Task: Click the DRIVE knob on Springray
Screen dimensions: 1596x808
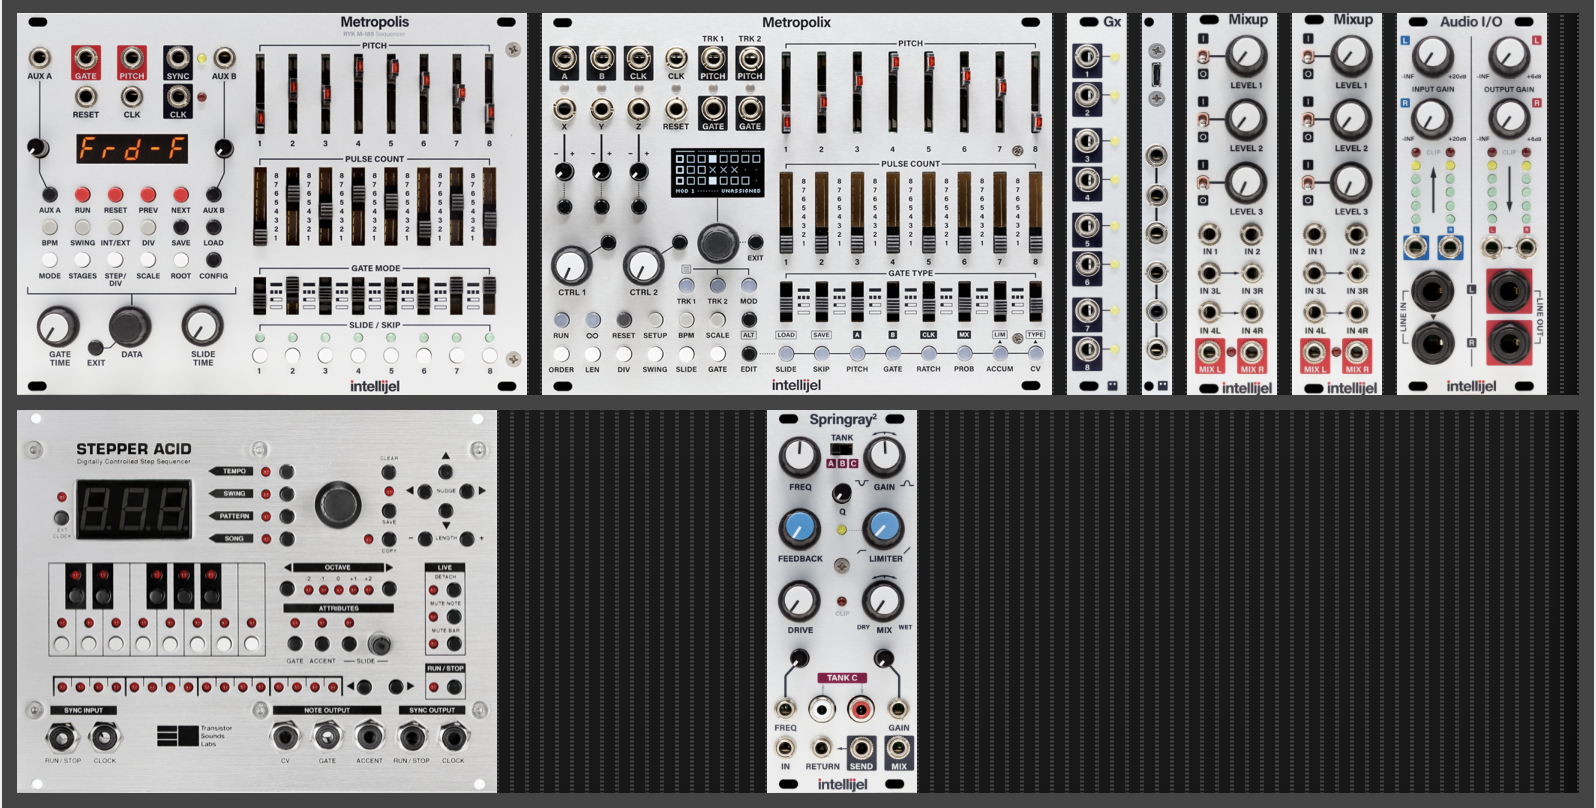Action: point(799,600)
